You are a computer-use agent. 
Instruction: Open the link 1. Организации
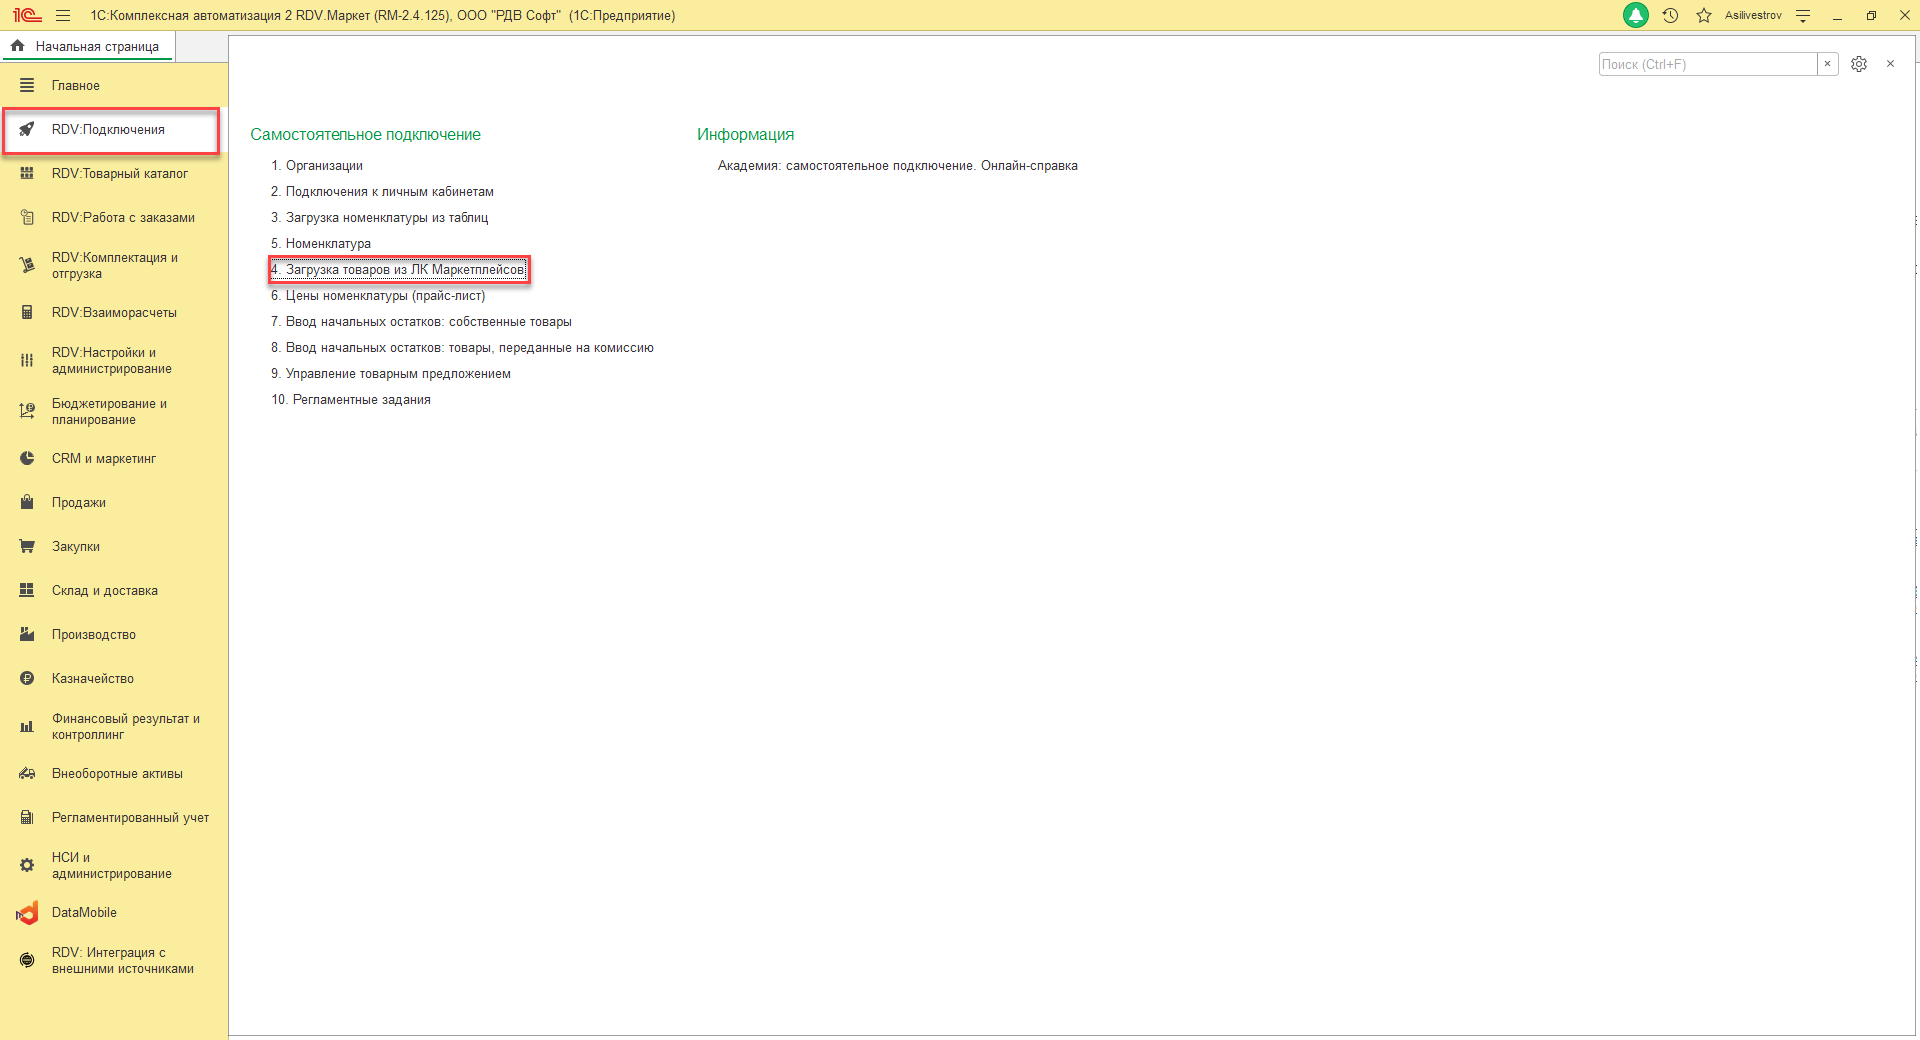pyautogui.click(x=317, y=165)
